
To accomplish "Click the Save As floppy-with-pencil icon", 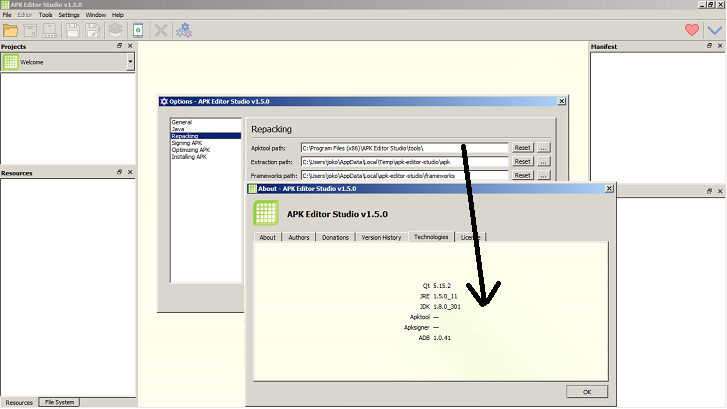I will (93, 31).
